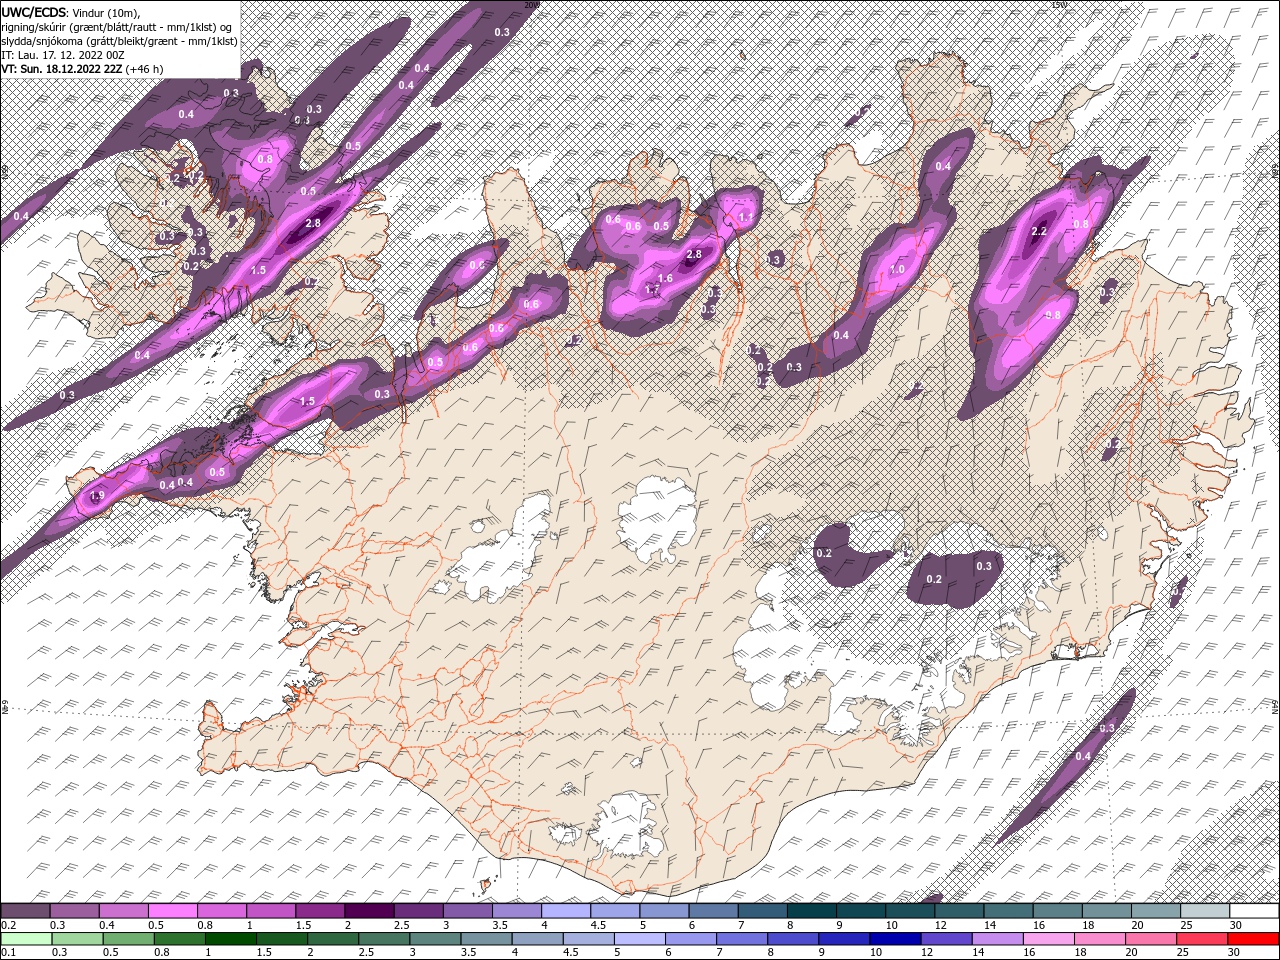Click the 'IT: Lau. 17. 12. 2022 00Z' line
The height and width of the screenshot is (960, 1280).
pos(62,55)
